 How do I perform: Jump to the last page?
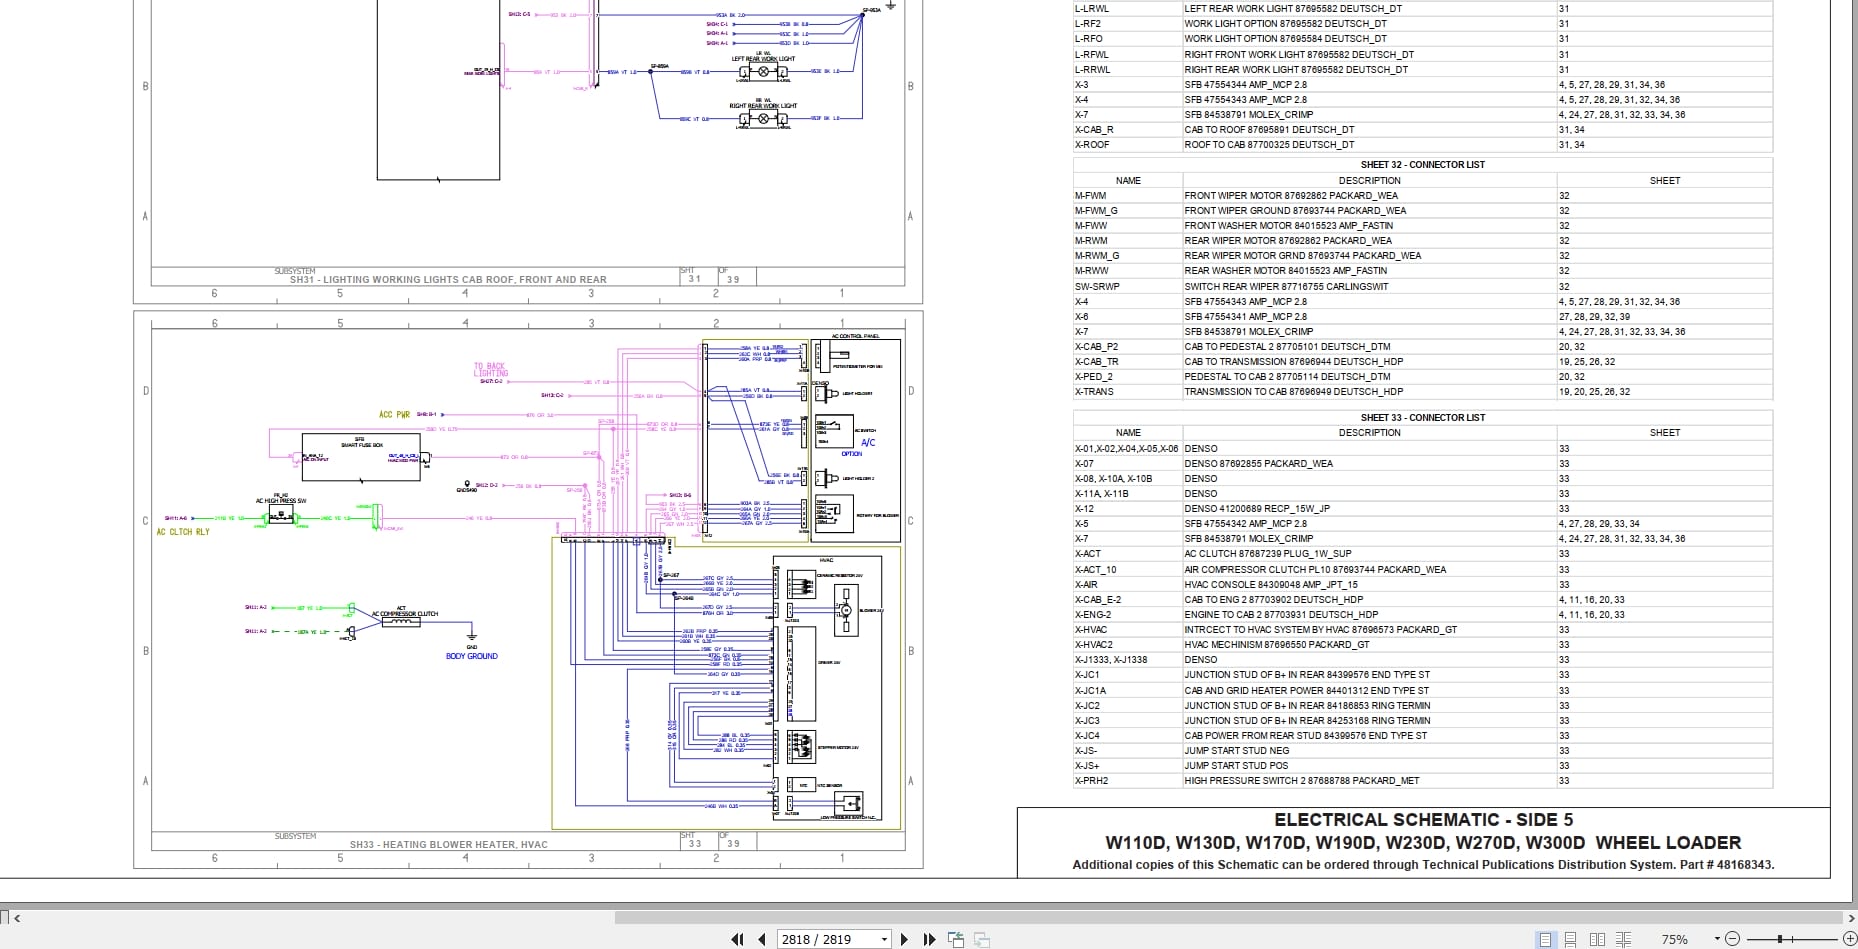click(x=929, y=939)
